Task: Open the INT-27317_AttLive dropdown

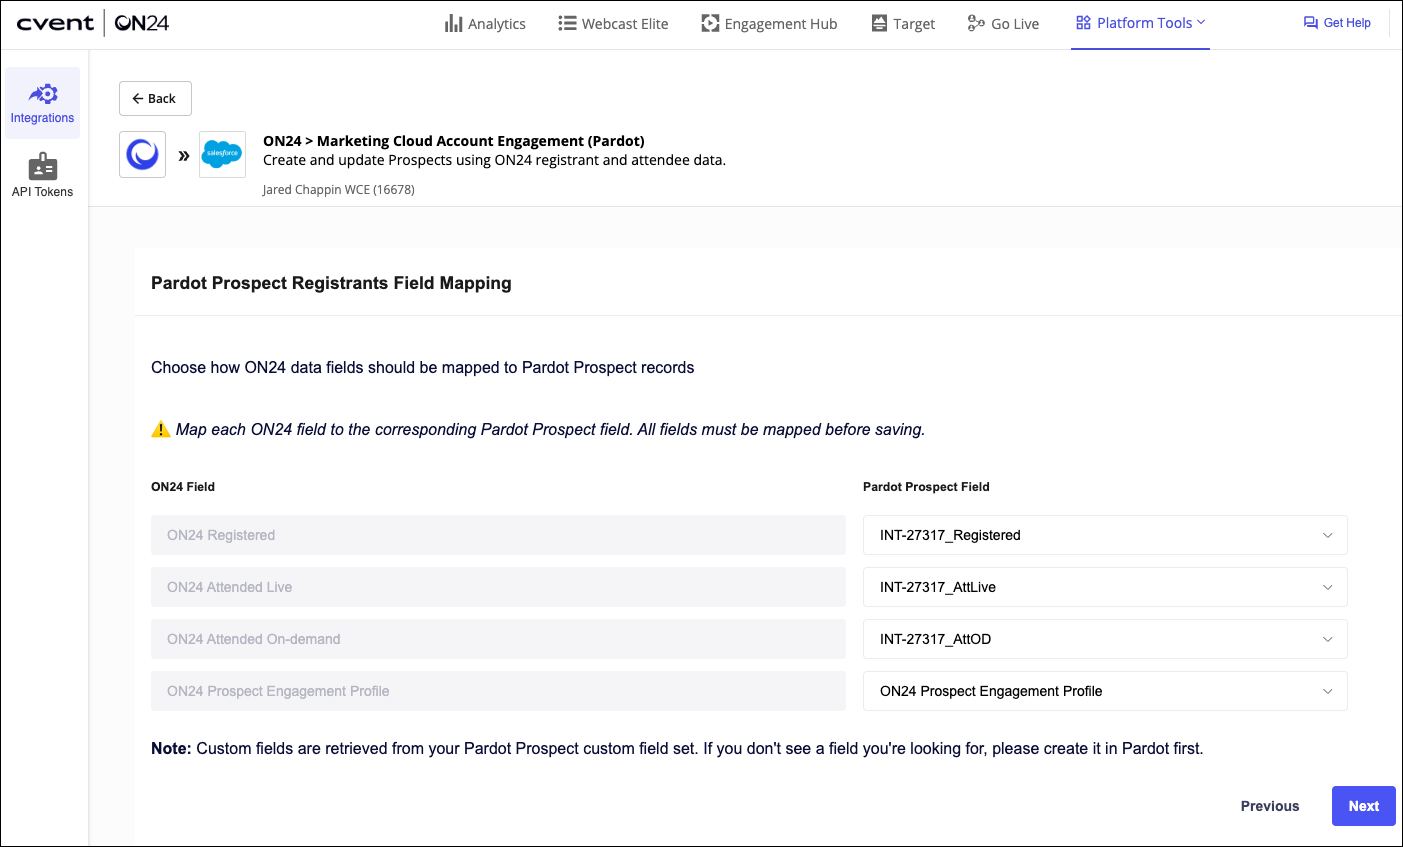Action: [1105, 587]
